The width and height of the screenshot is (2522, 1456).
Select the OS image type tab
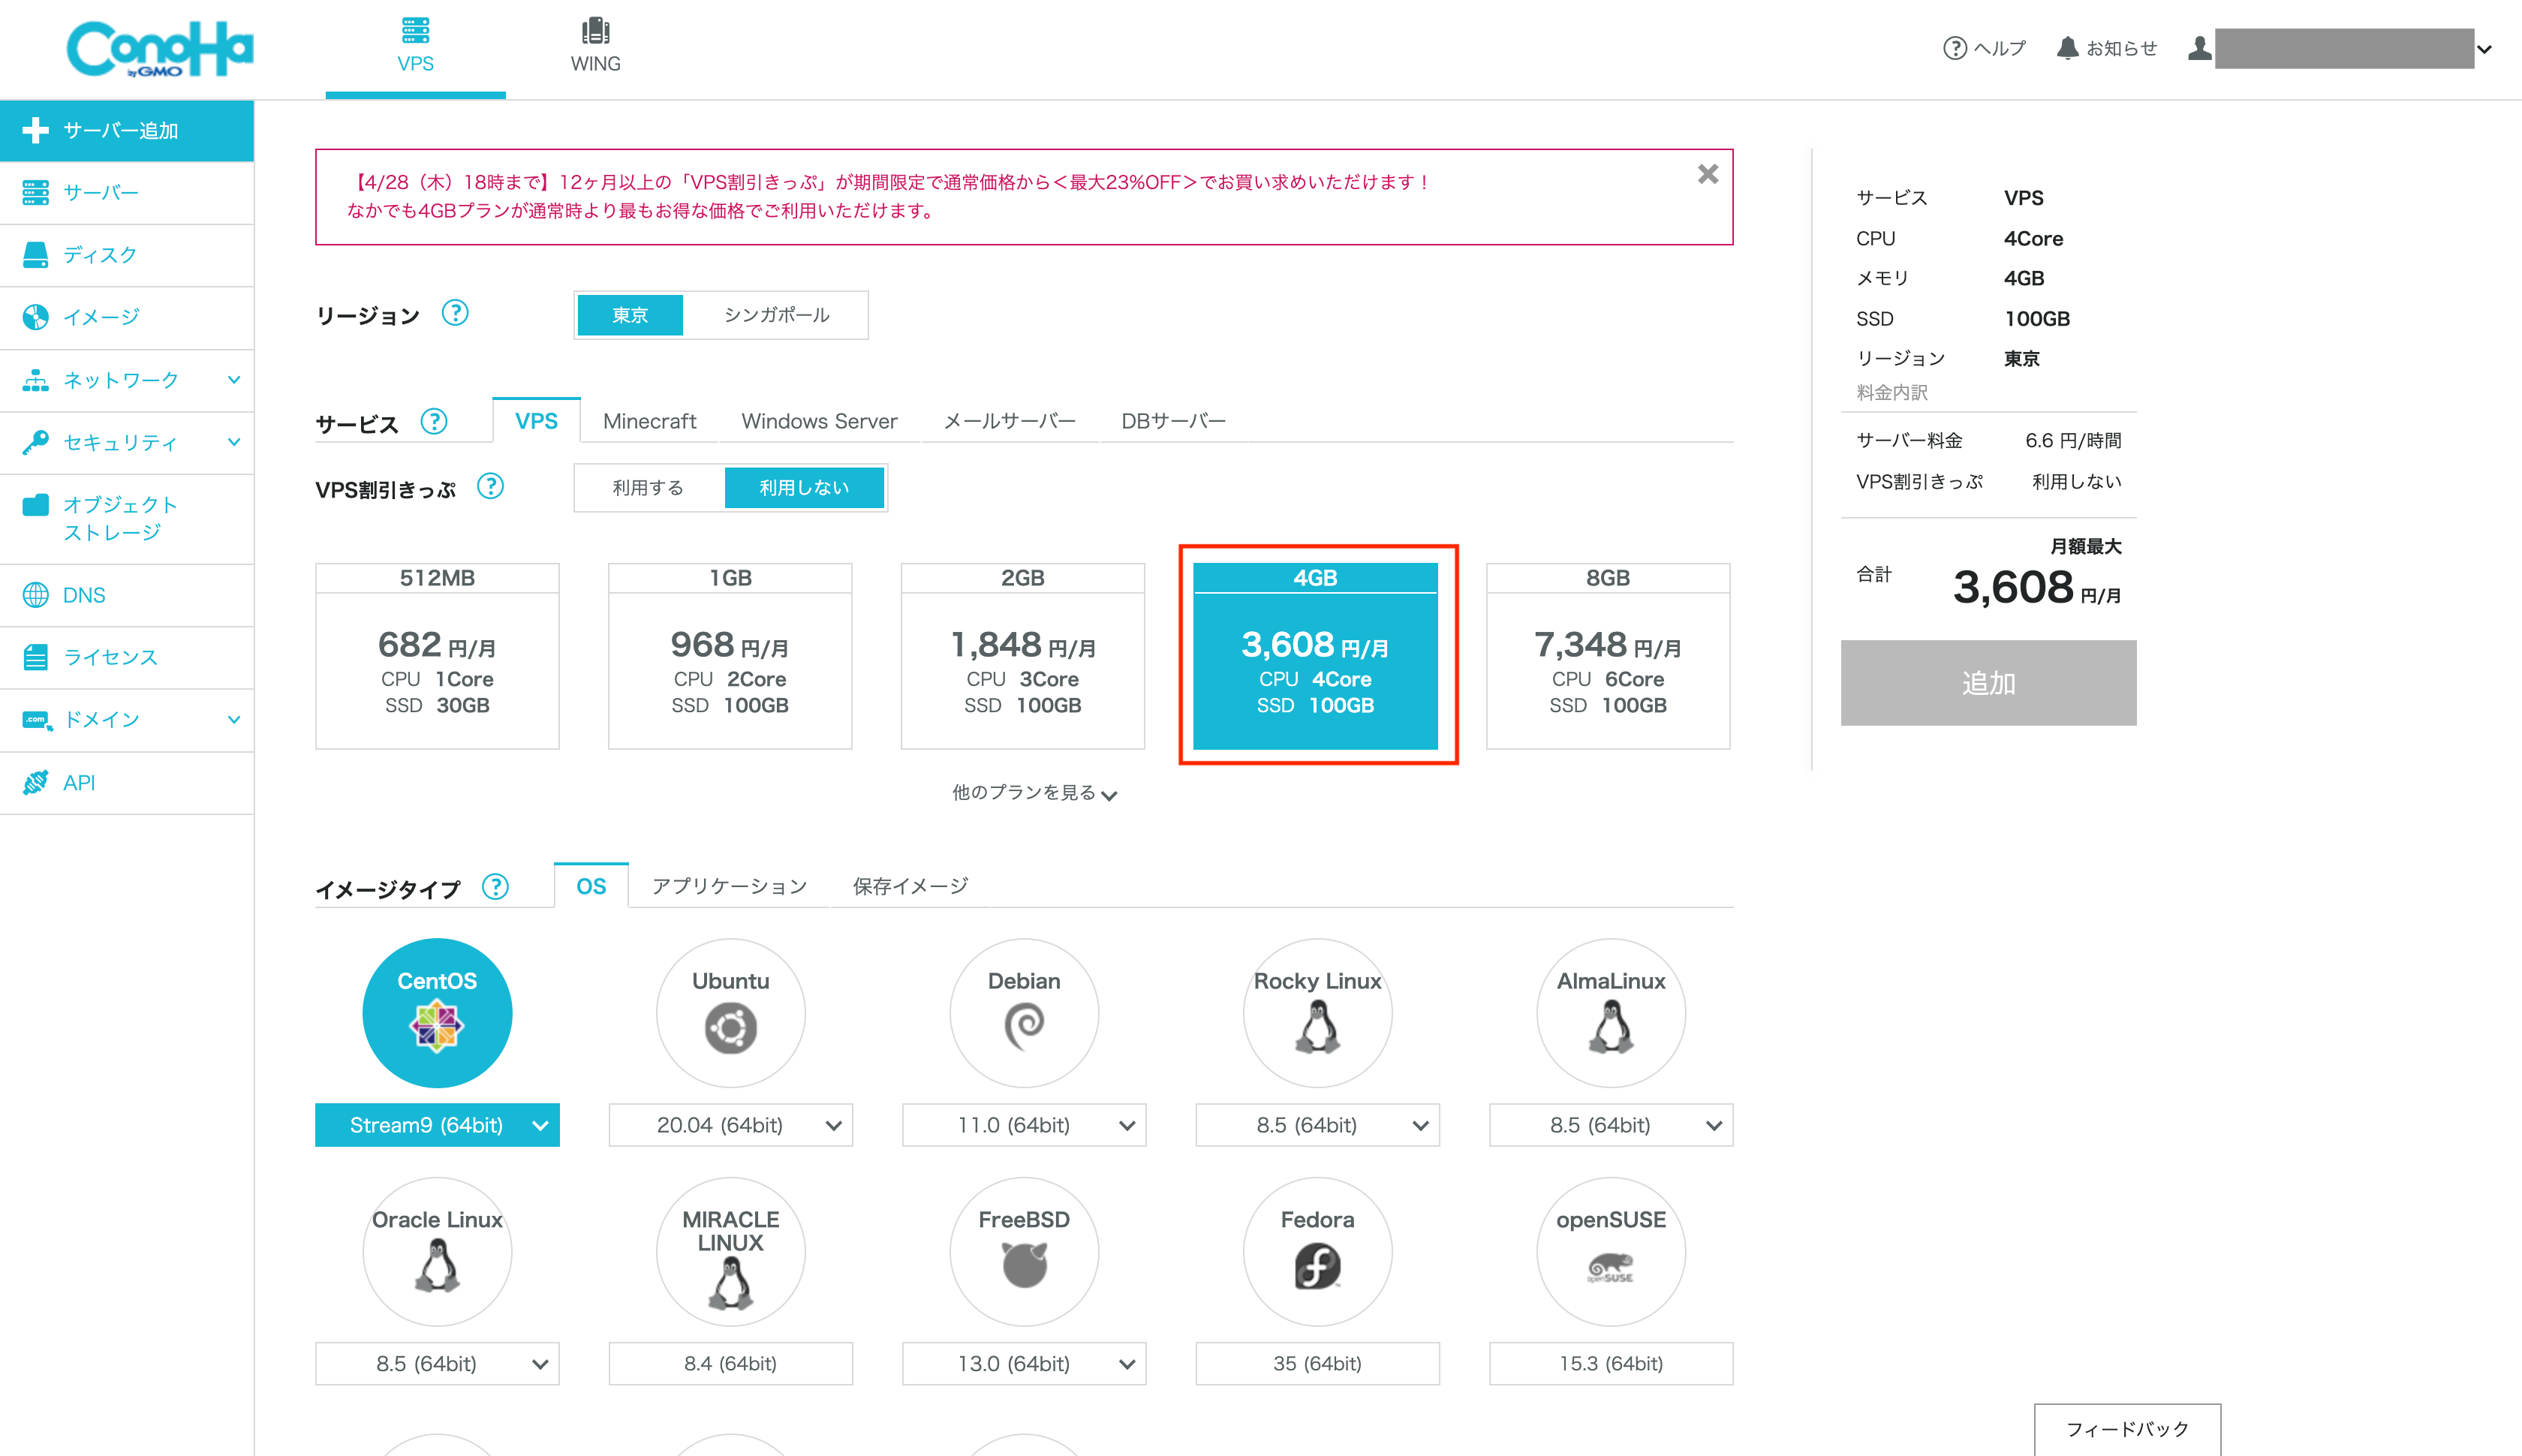(x=591, y=886)
